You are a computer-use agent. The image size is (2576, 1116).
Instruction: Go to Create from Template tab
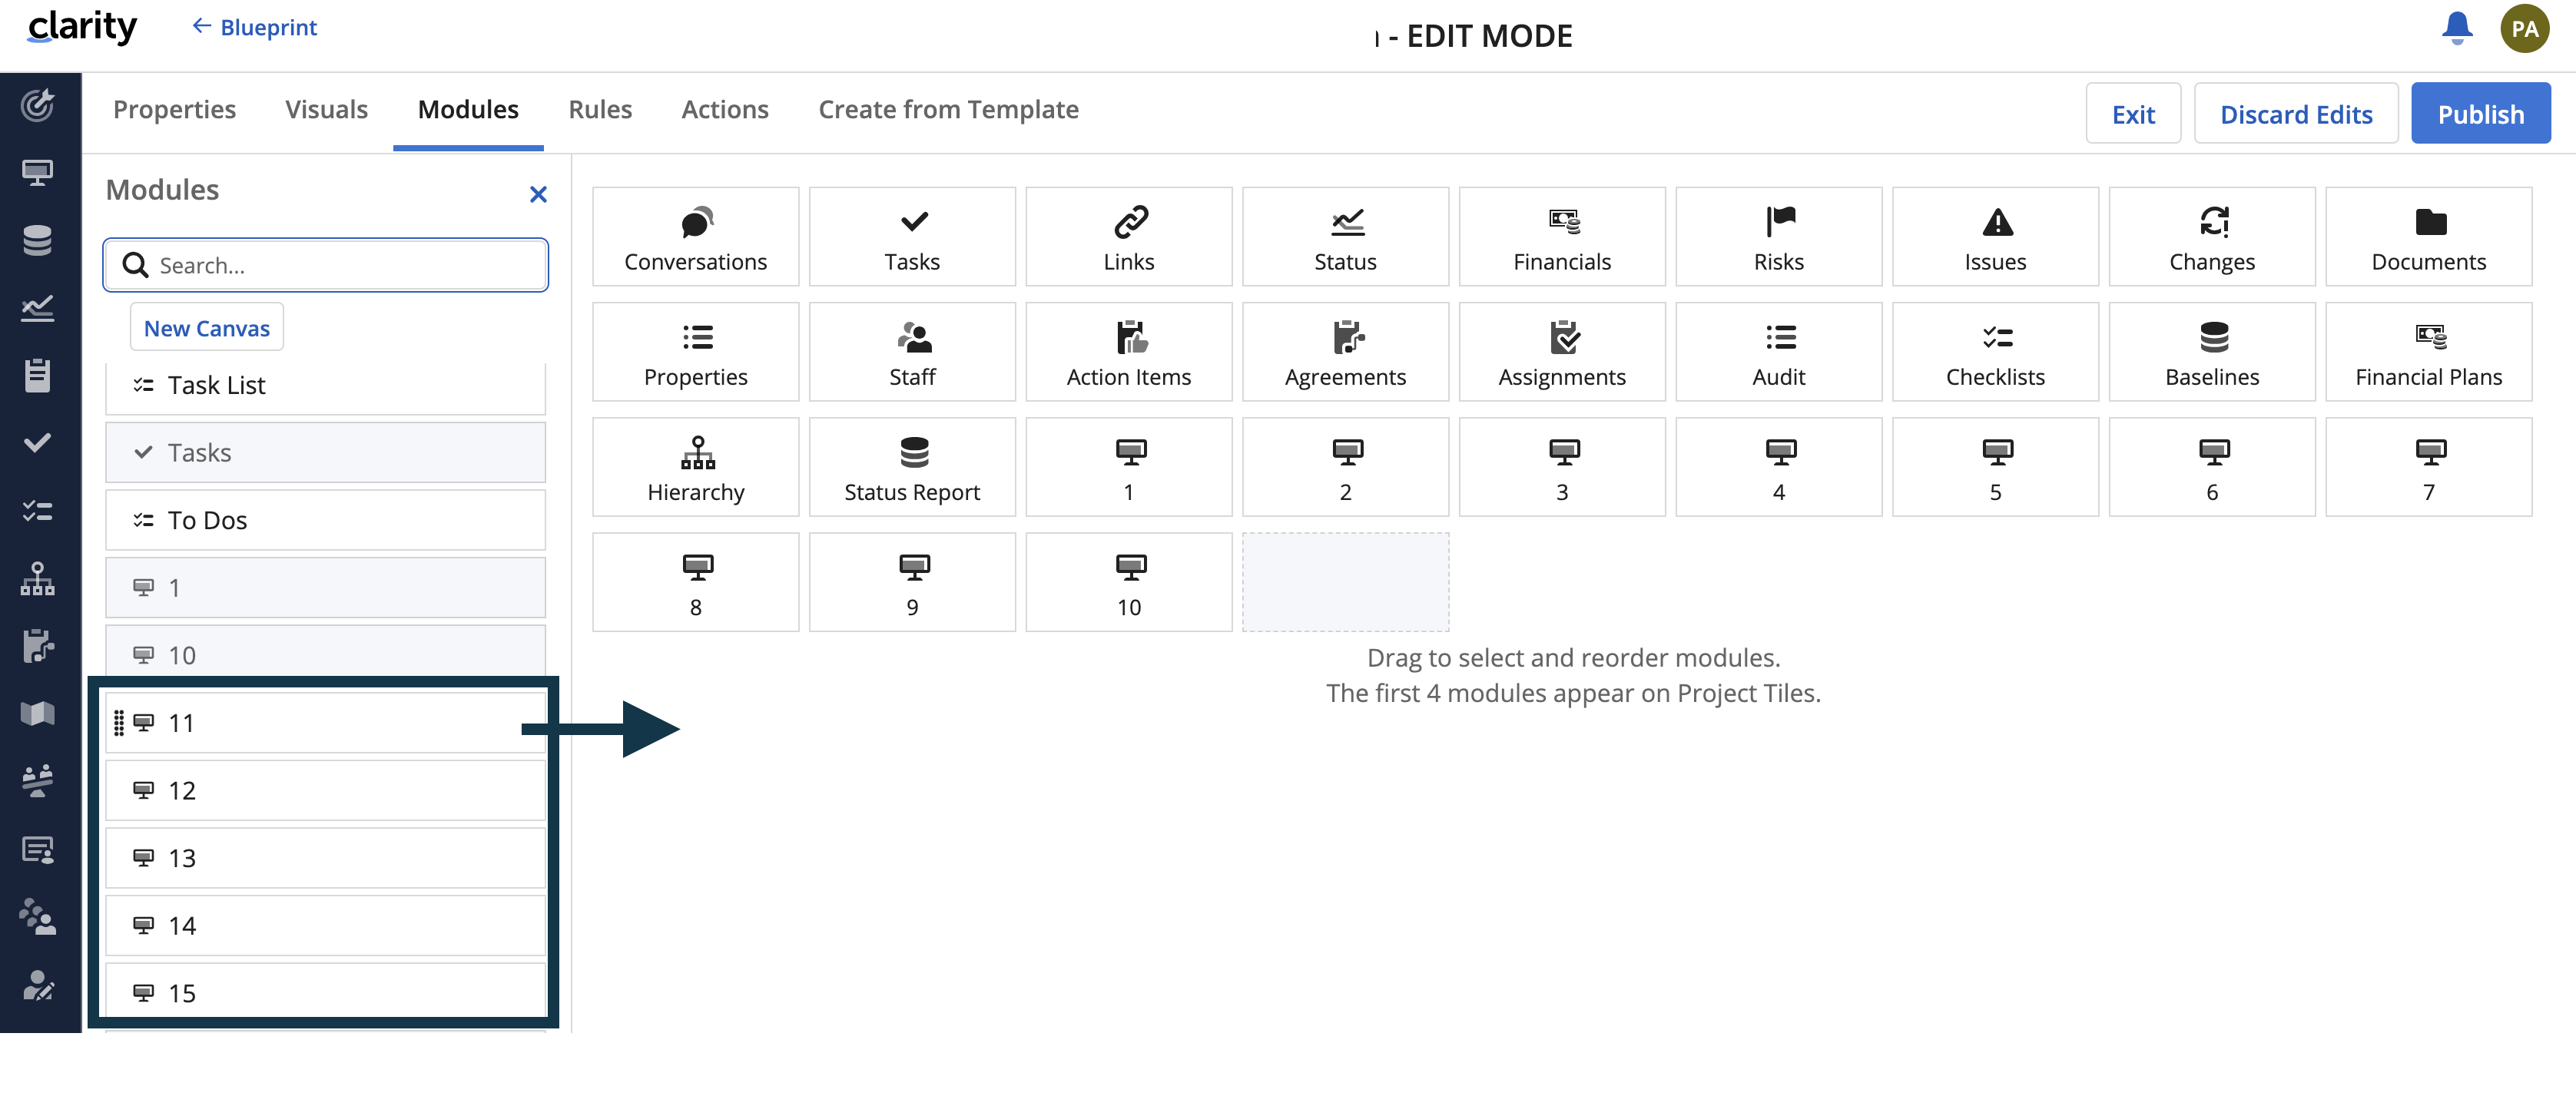coord(948,109)
